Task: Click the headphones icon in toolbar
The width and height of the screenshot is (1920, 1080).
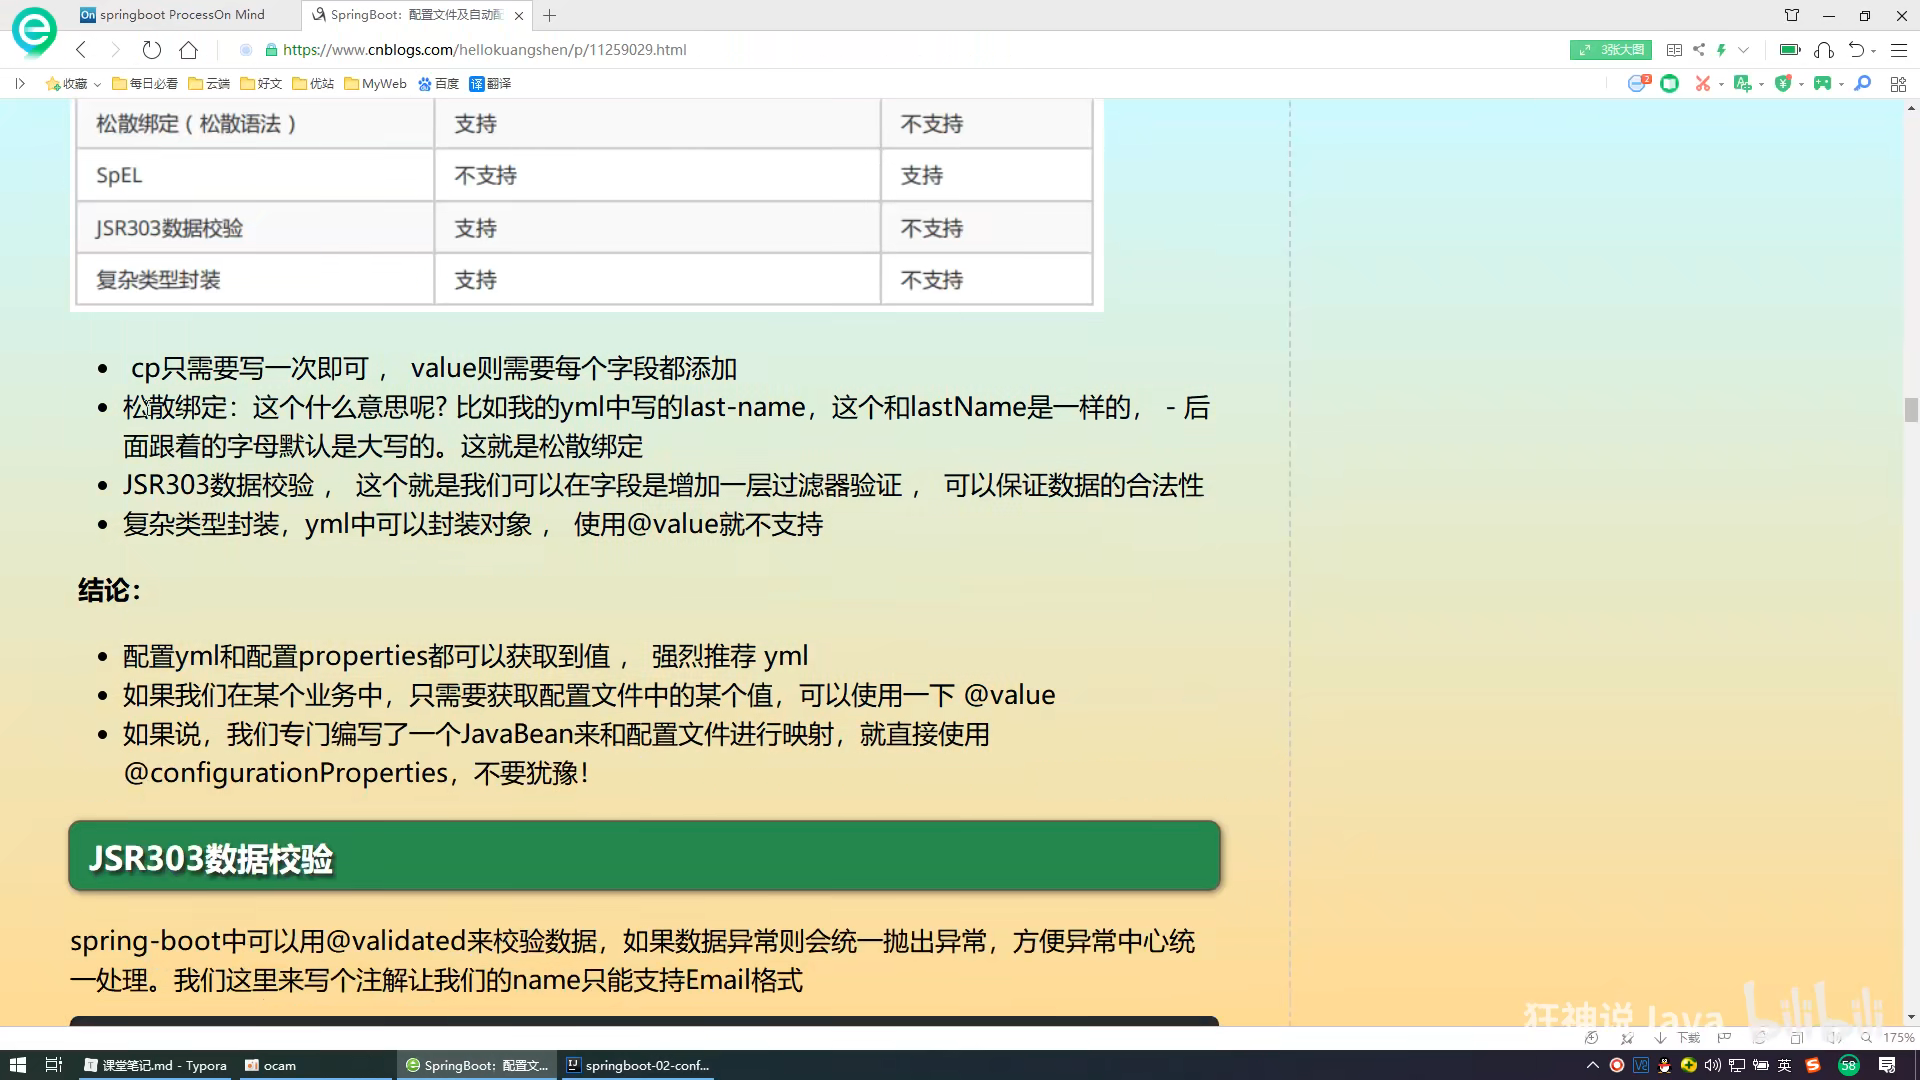Action: (x=1824, y=50)
